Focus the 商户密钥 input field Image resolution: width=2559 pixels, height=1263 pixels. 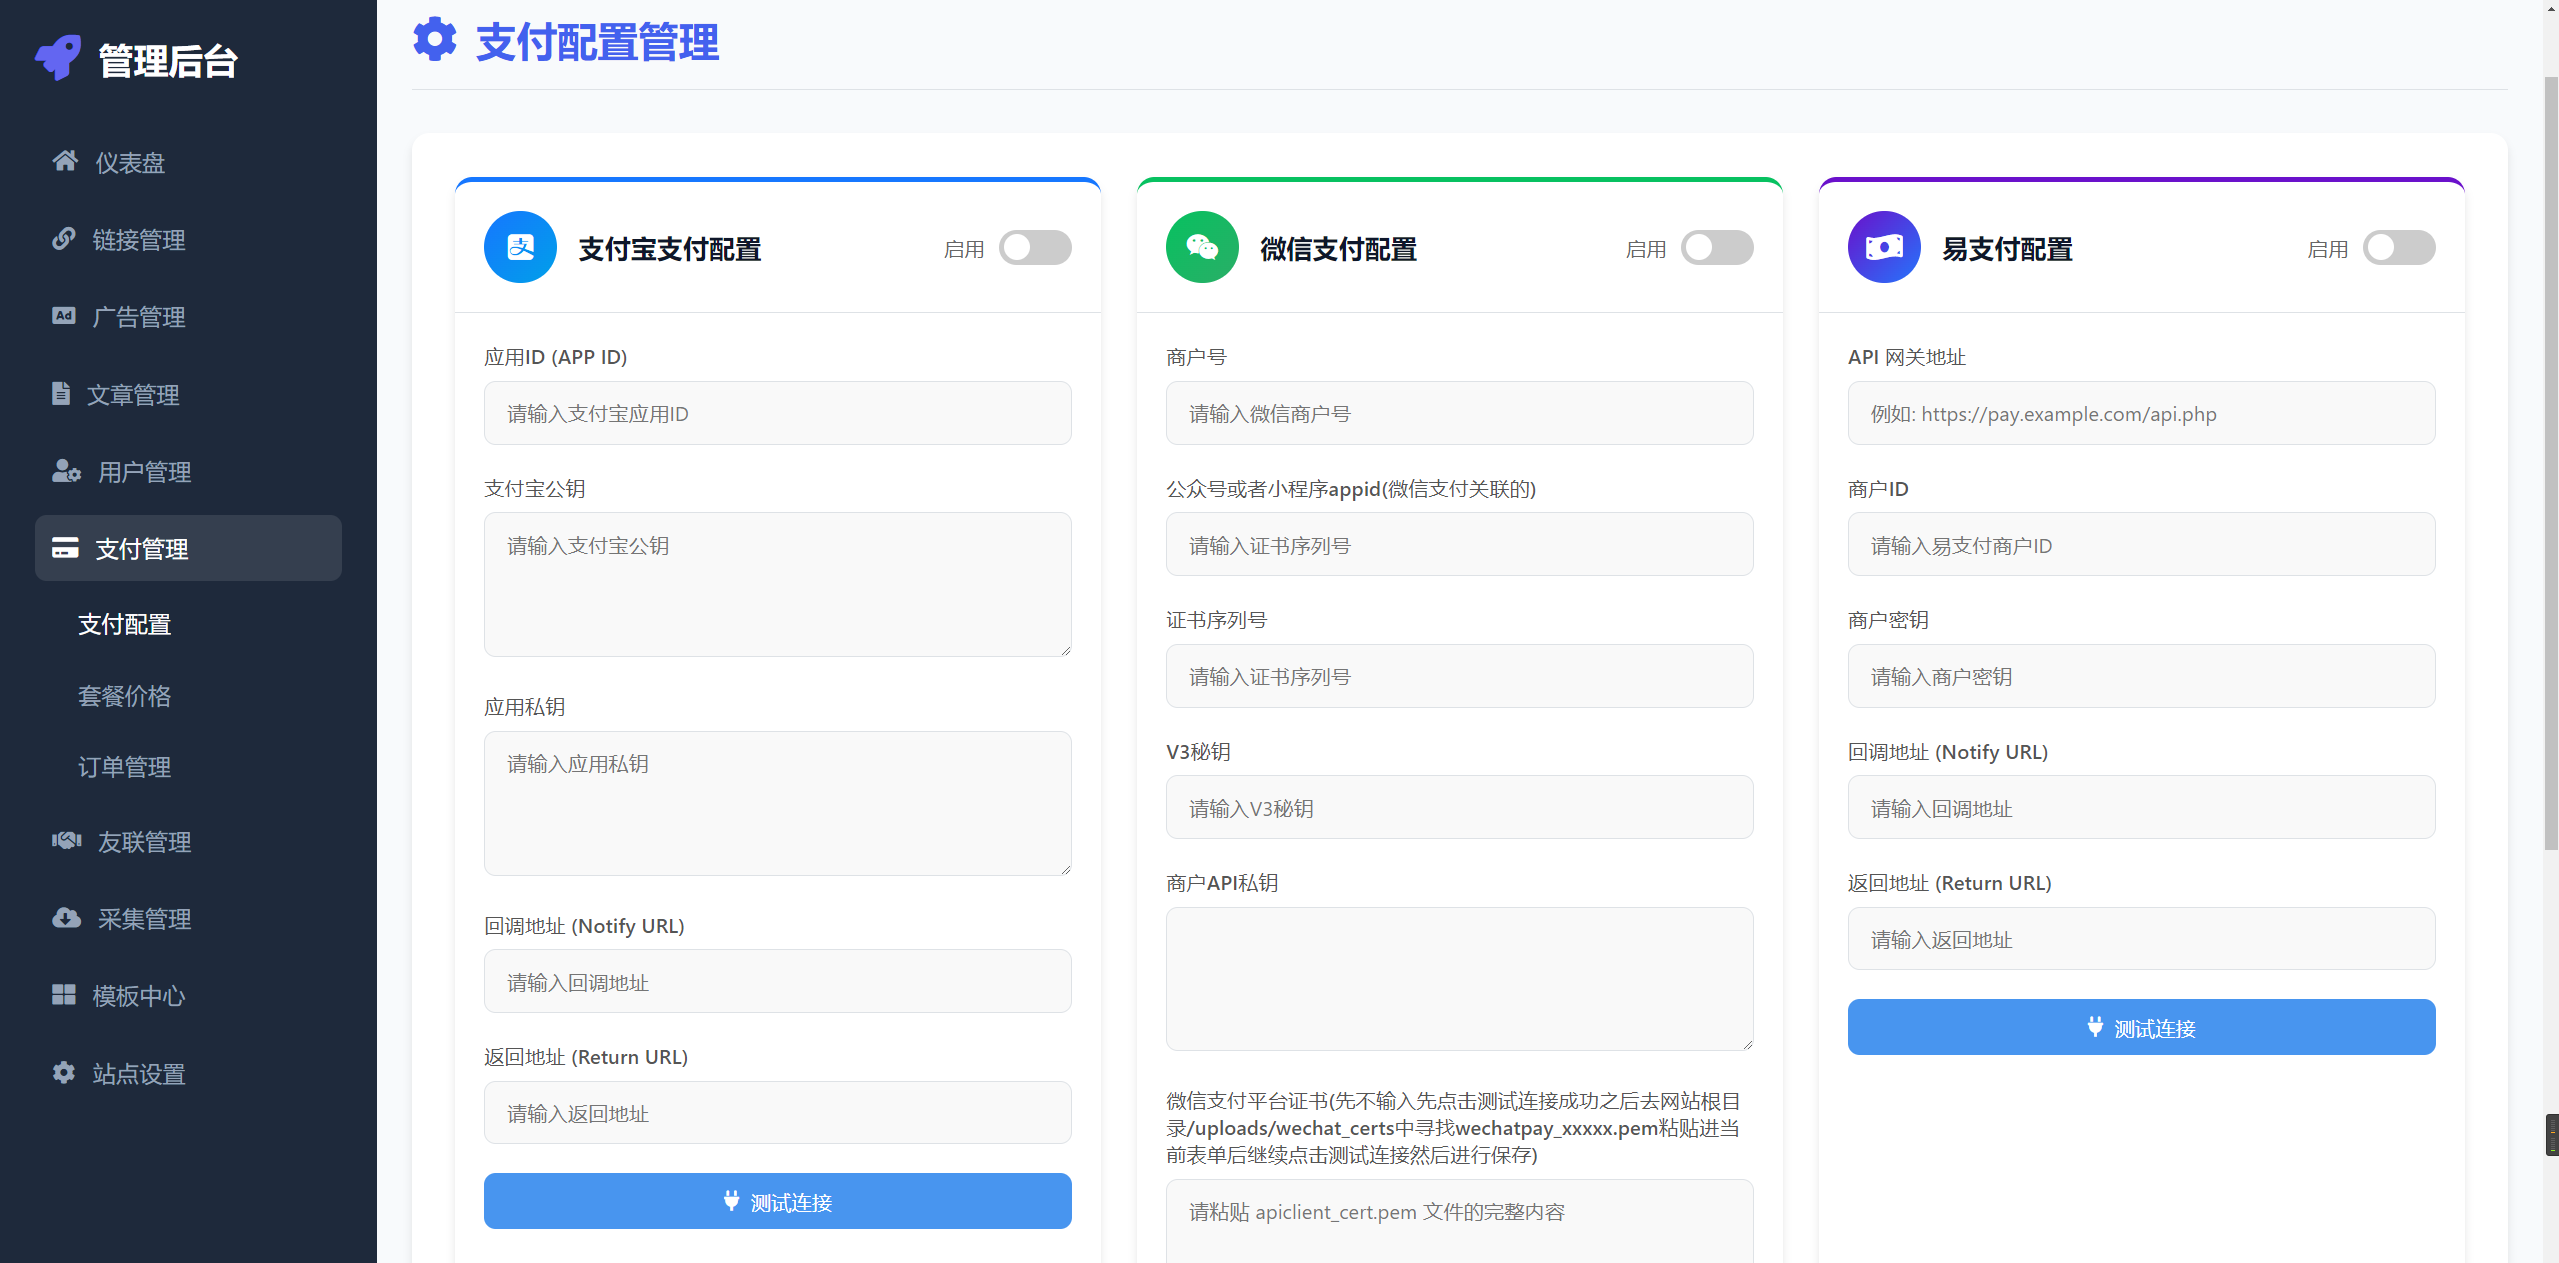click(2142, 676)
